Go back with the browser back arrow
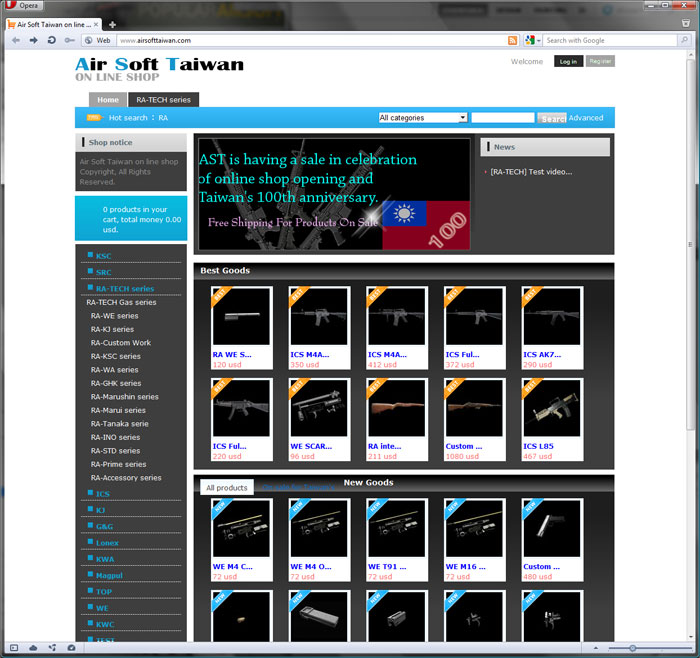Image resolution: width=700 pixels, height=658 pixels. [16, 41]
